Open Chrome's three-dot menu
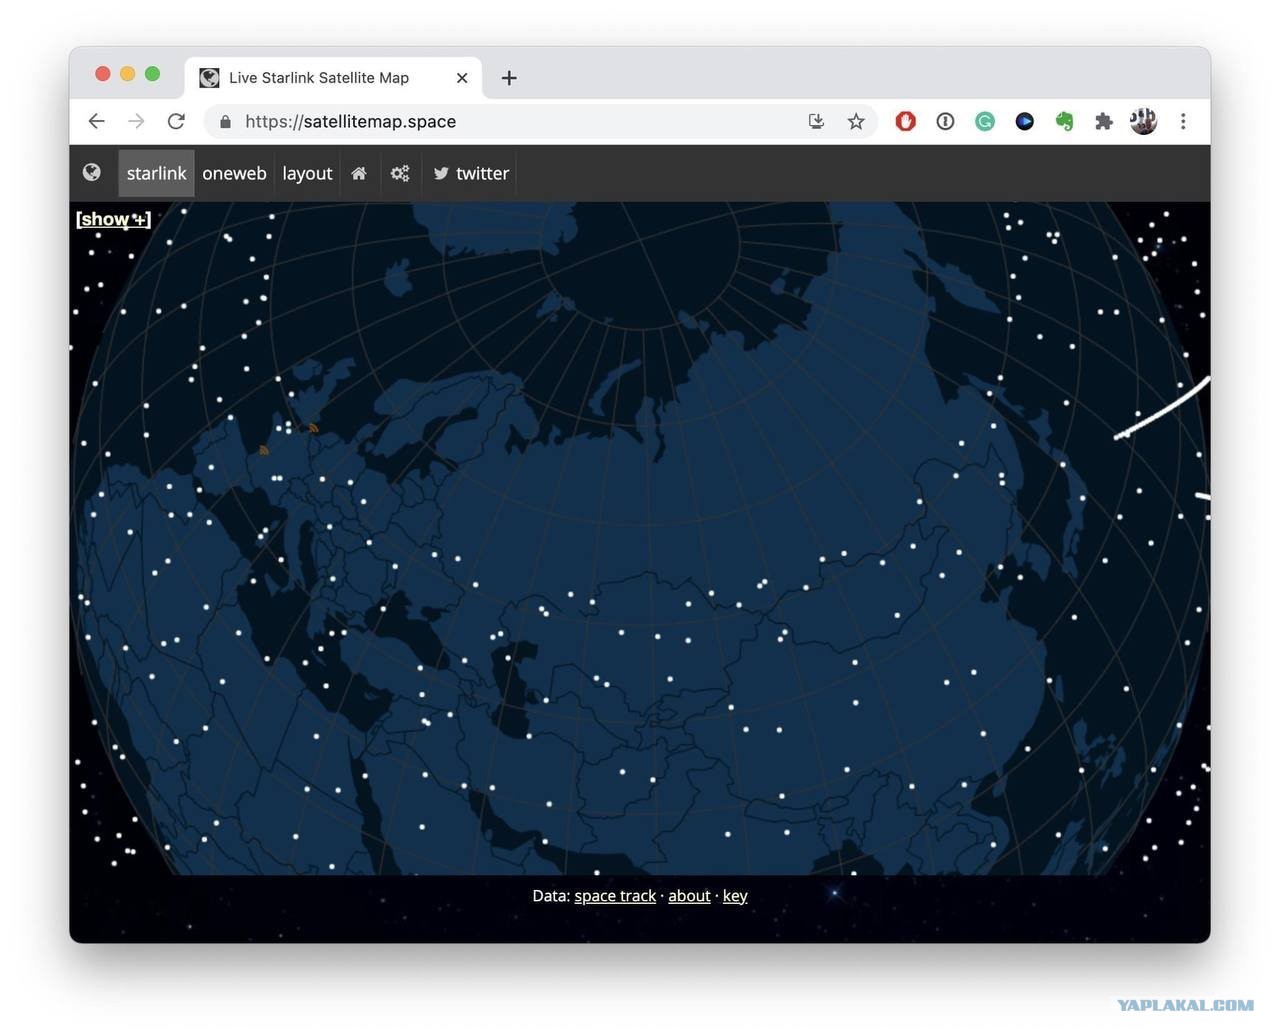This screenshot has width=1280, height=1035. [x=1183, y=121]
